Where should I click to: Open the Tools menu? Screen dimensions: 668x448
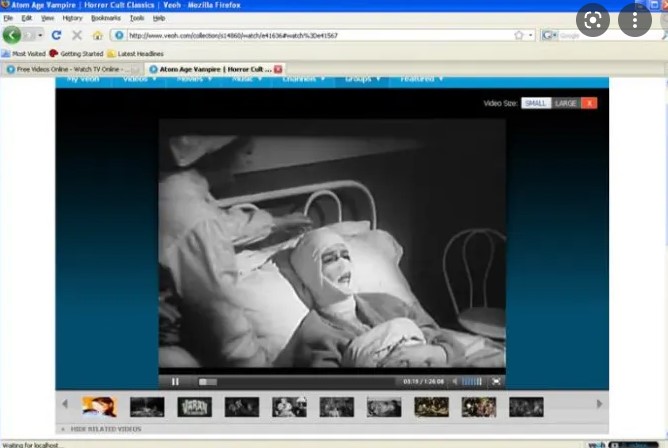[x=137, y=18]
